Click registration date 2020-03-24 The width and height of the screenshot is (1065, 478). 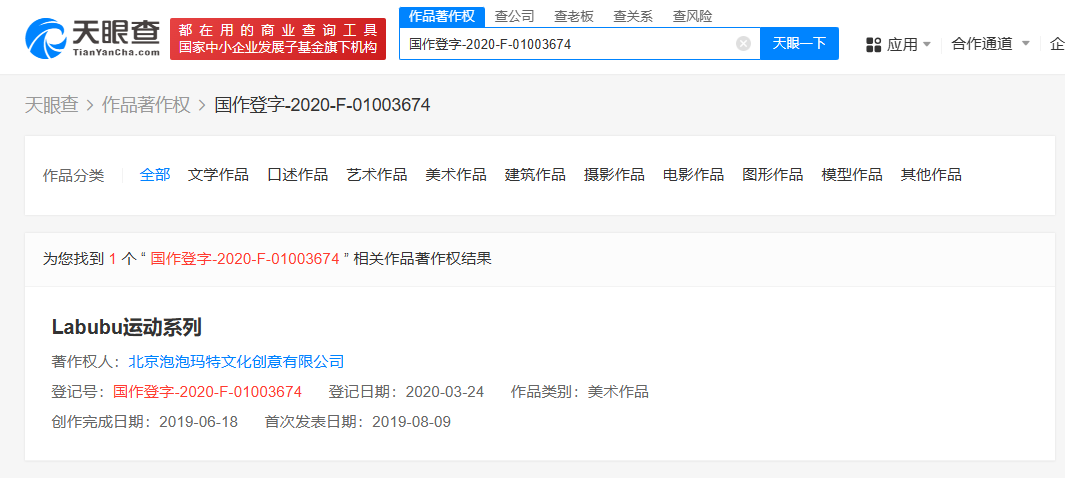[445, 392]
